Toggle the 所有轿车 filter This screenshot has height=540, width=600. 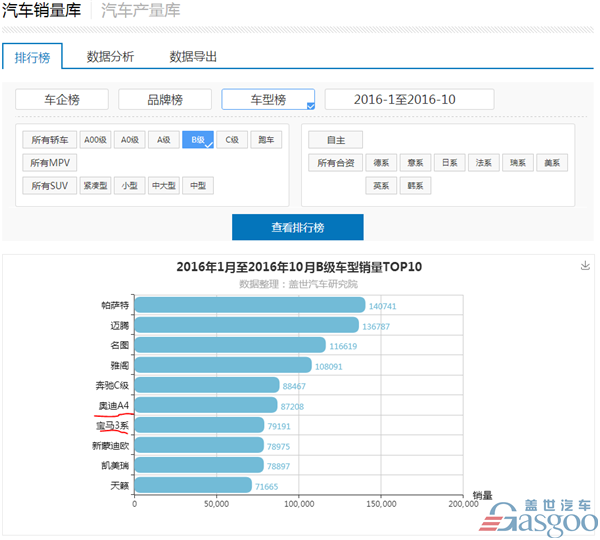coord(50,140)
